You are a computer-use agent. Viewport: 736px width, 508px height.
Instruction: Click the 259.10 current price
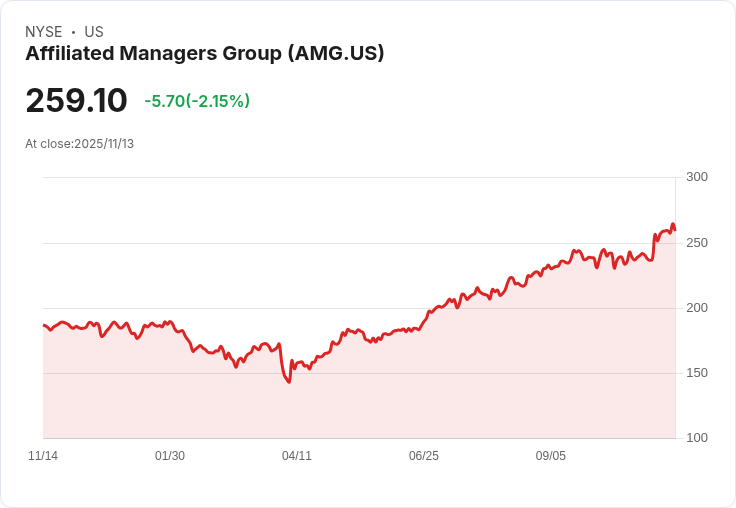[76, 101]
